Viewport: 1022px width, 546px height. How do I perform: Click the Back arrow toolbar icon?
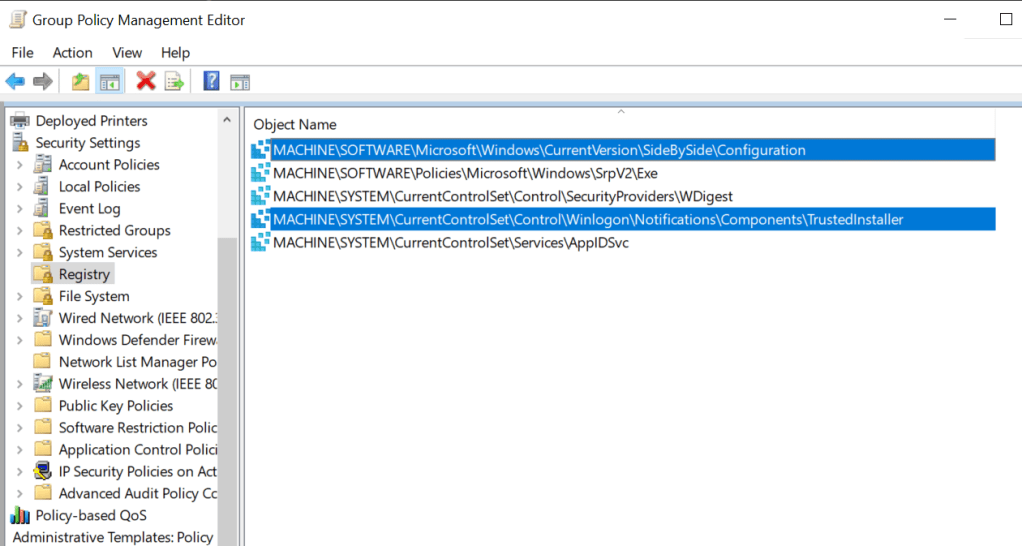[x=15, y=82]
